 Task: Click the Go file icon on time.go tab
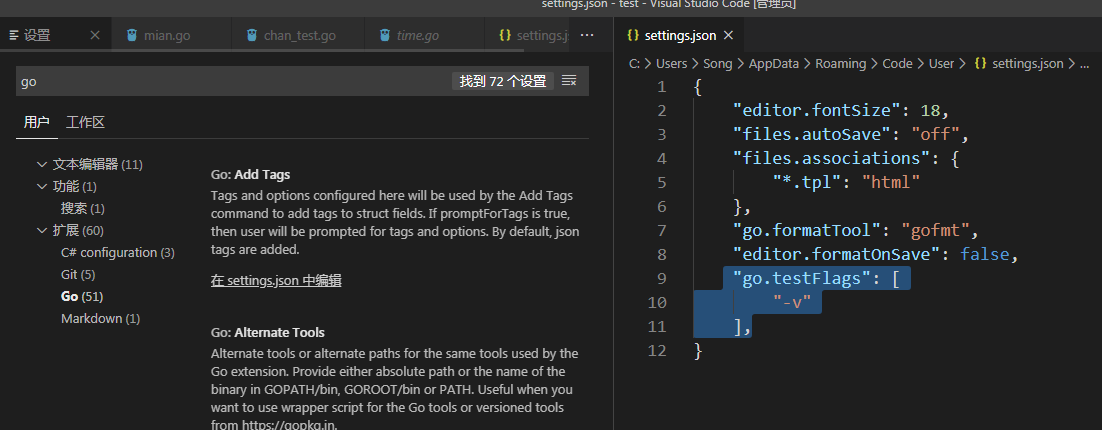click(384, 35)
